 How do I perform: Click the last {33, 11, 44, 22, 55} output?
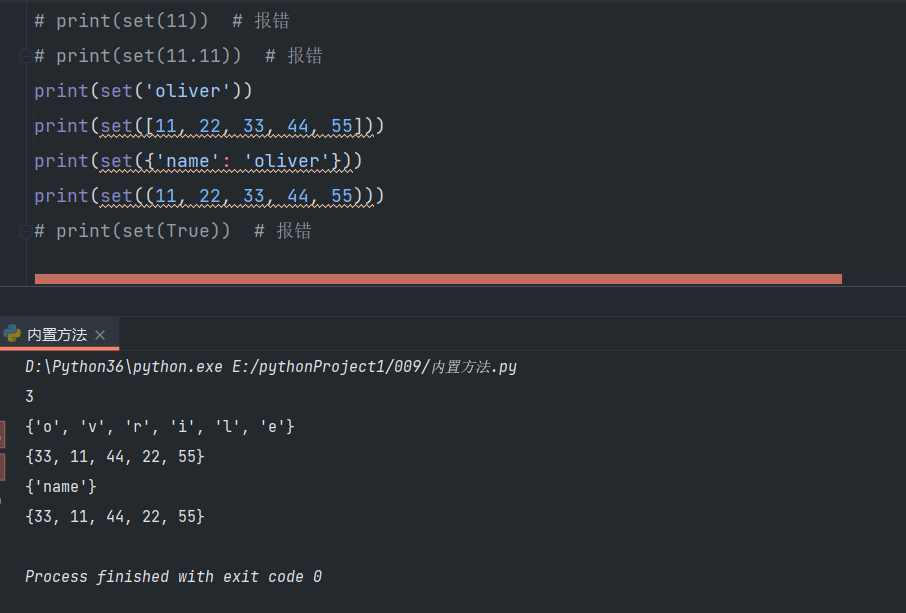115,517
